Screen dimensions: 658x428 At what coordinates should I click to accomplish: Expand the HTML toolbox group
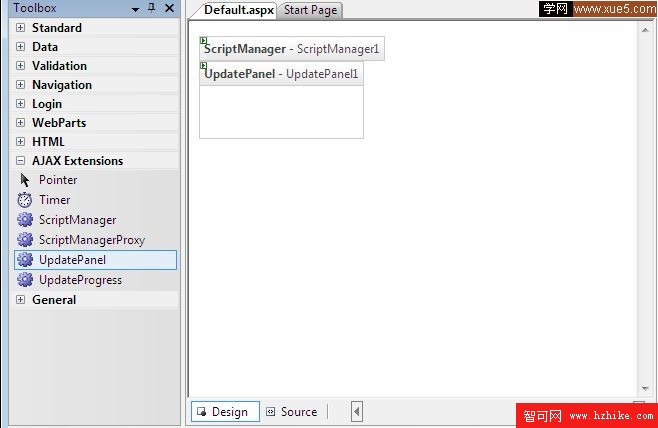[20, 141]
